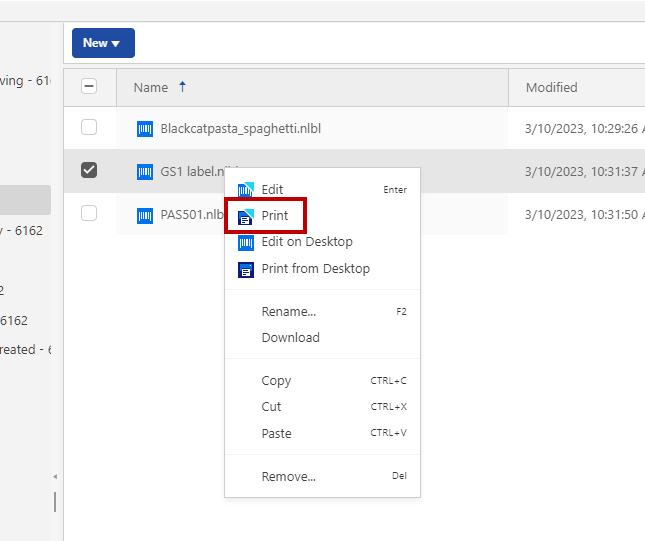Select Download in the context menu
This screenshot has width=645, height=541.
(290, 338)
